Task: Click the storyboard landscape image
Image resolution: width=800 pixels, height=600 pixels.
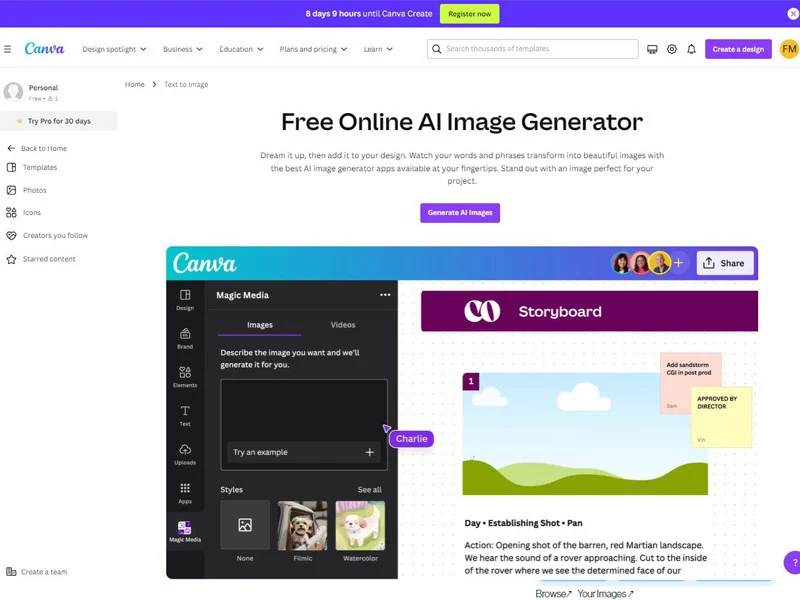Action: (585, 434)
